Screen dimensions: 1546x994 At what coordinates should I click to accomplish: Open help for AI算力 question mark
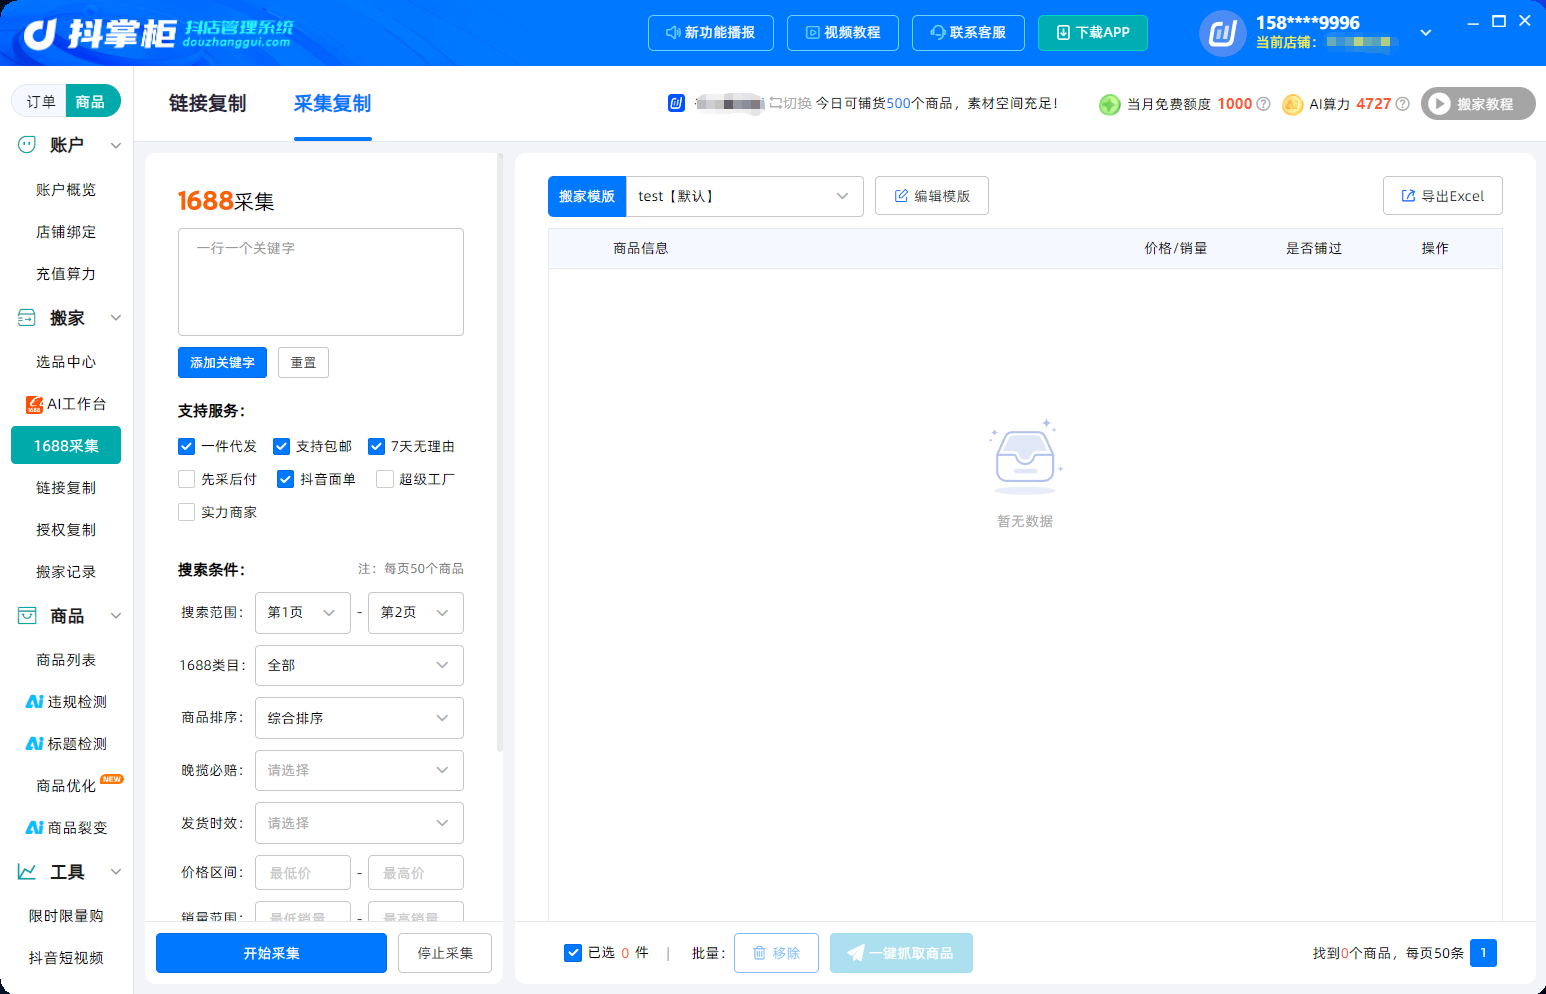(1403, 104)
